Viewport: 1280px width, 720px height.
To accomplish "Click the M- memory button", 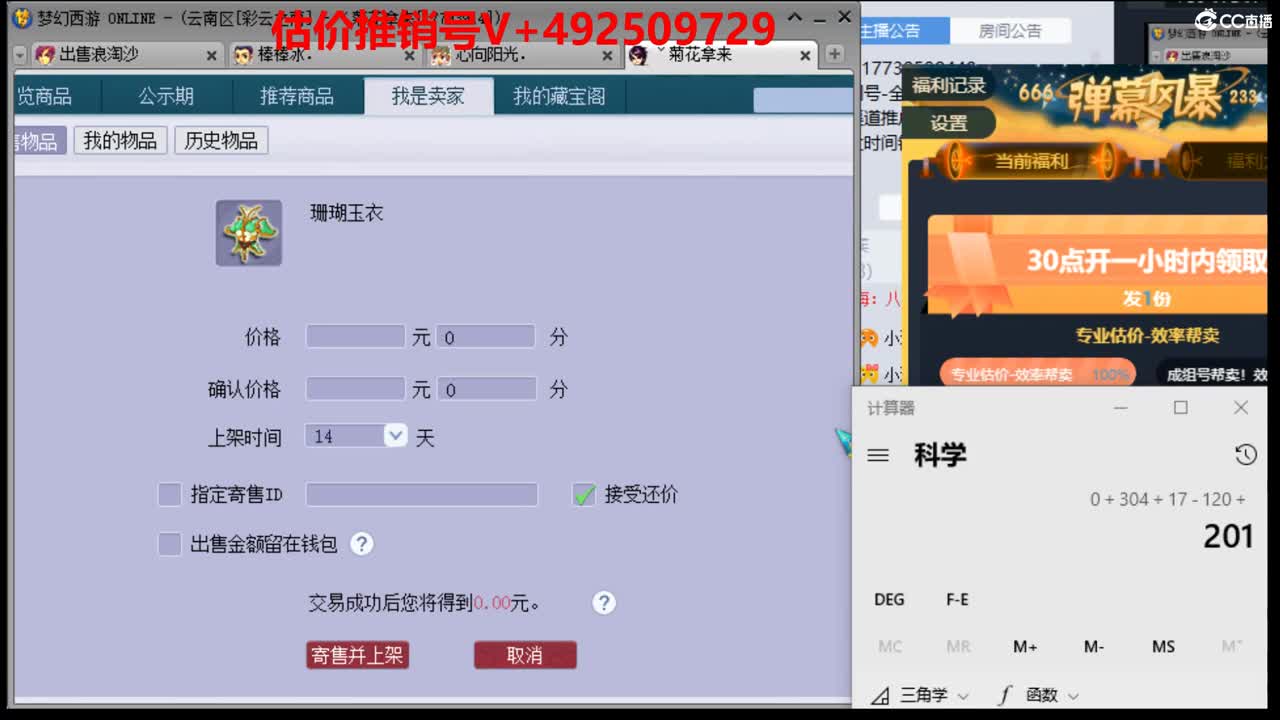I will click(x=1094, y=647).
